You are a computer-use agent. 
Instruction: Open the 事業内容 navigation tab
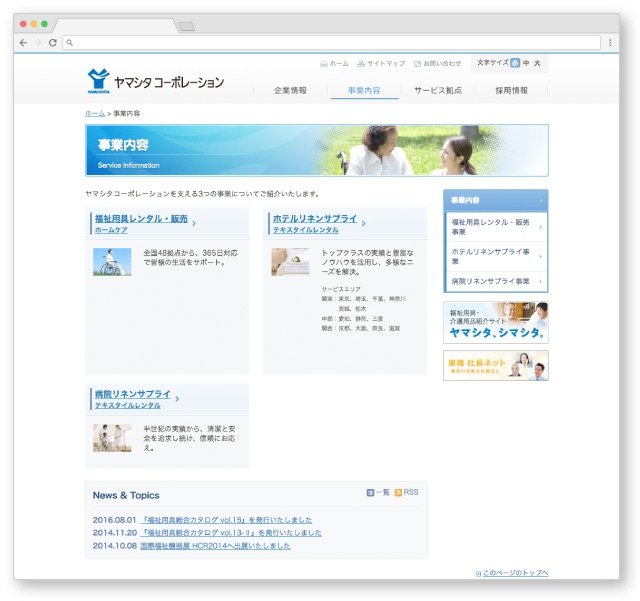[x=364, y=91]
